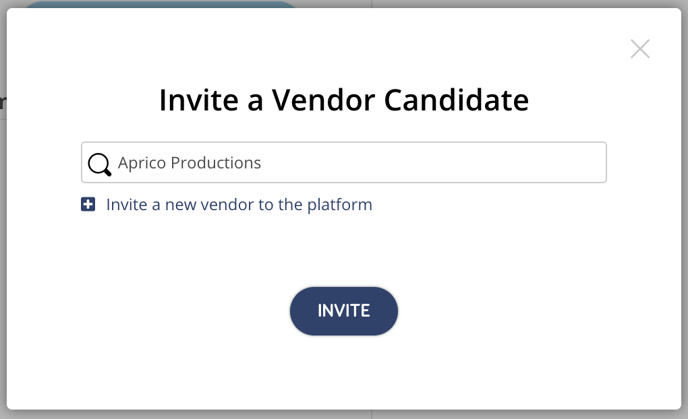Click the Aprico Productions text in the search box
This screenshot has height=419, width=688.
click(x=189, y=163)
